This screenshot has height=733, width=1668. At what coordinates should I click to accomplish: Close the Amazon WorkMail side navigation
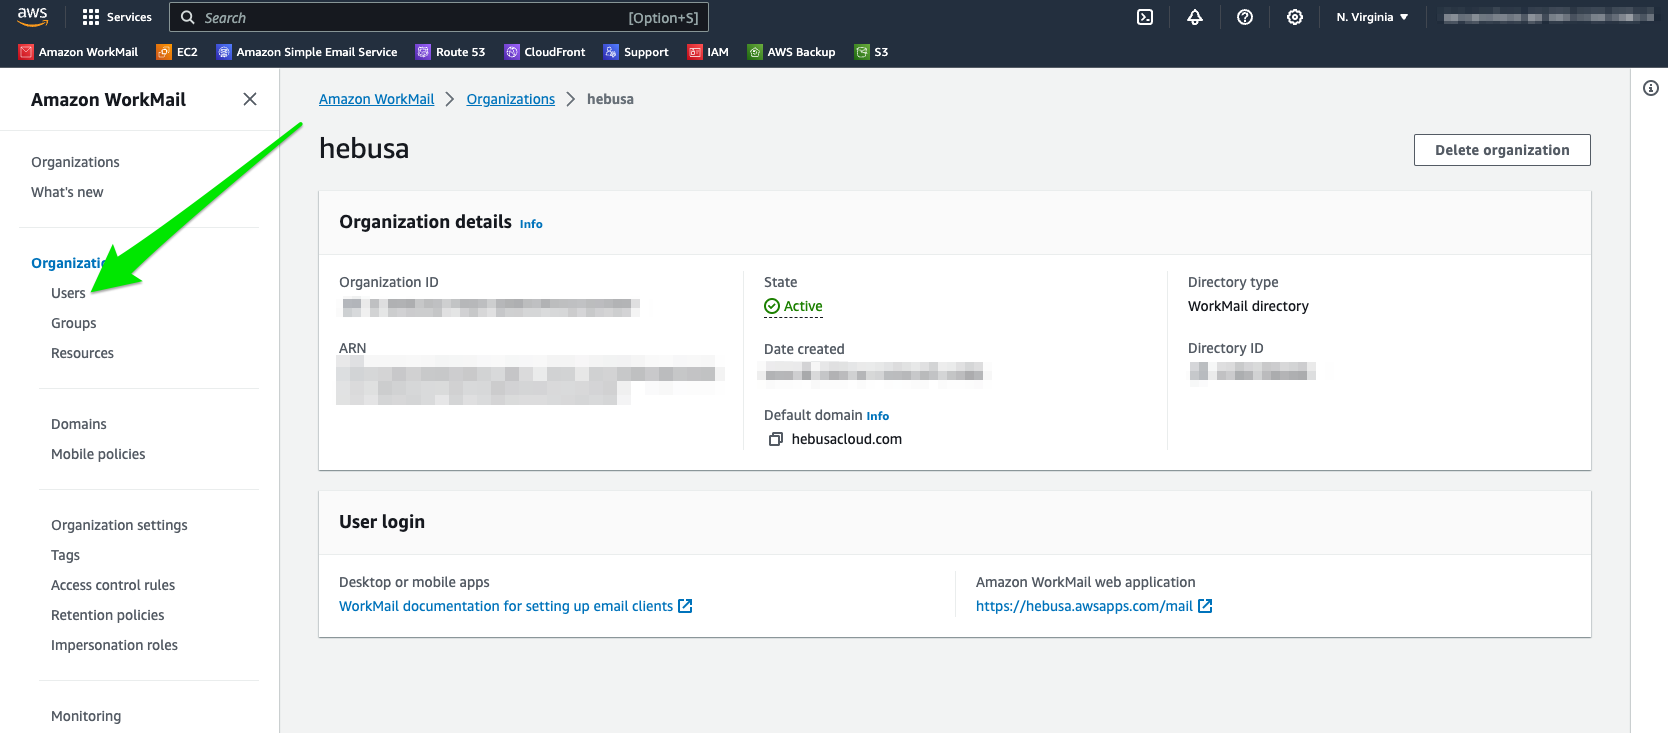click(x=250, y=99)
